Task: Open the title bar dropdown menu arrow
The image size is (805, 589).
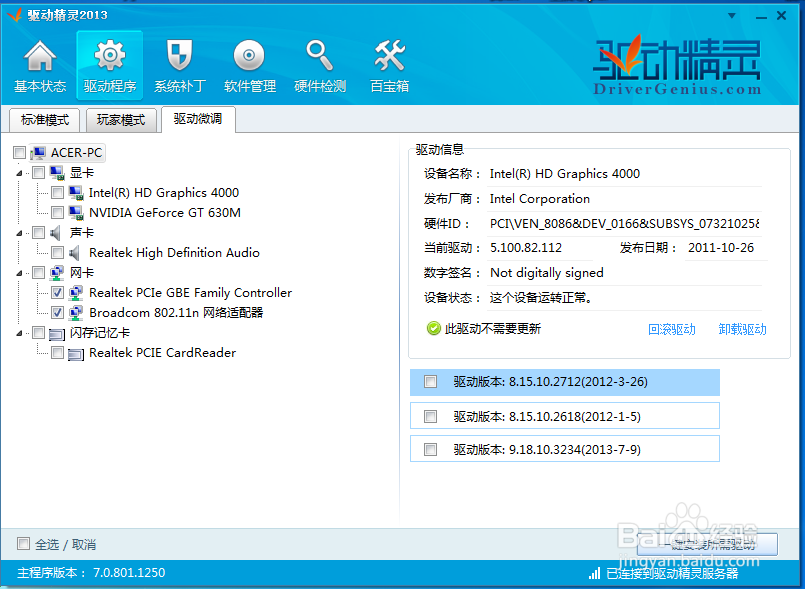Action: 732,15
